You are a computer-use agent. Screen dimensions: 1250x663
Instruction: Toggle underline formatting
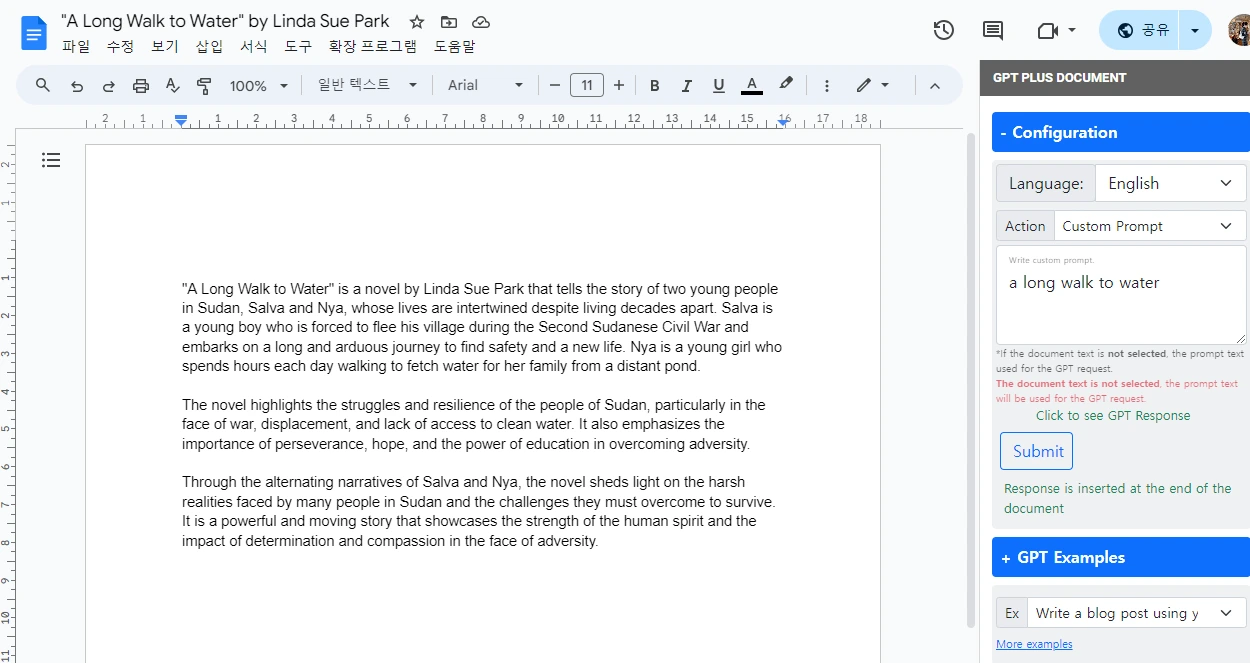[x=718, y=86]
